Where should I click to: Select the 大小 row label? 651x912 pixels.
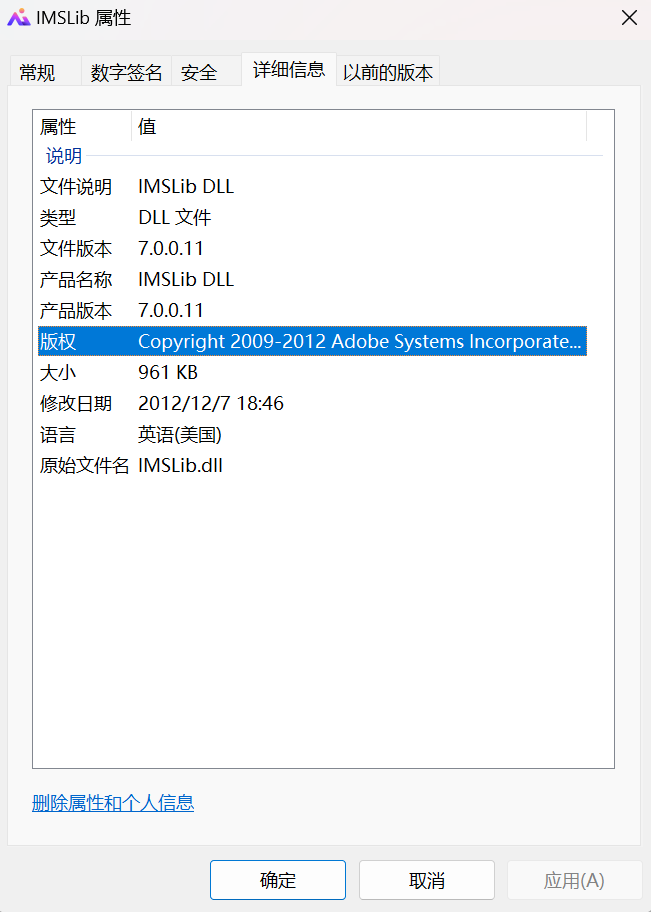pyautogui.click(x=58, y=372)
